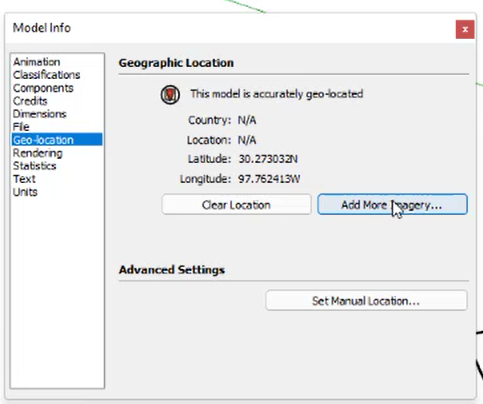Select Units in the sidebar list
The width and height of the screenshot is (483, 404).
pos(25,192)
